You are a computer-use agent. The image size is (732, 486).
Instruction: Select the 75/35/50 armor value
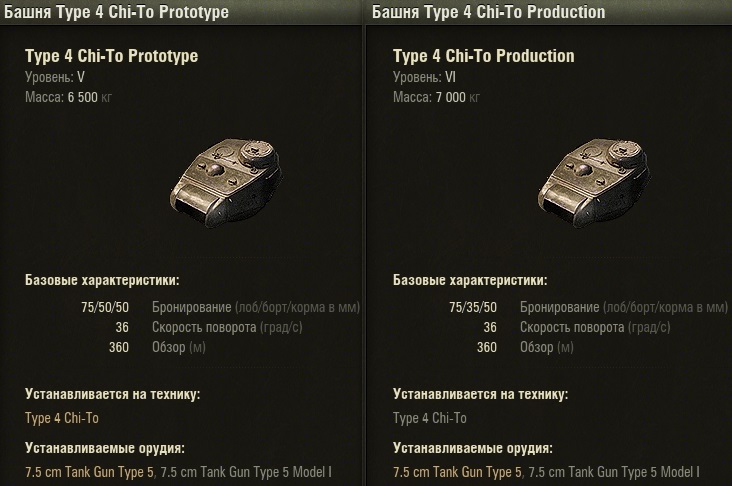(473, 307)
